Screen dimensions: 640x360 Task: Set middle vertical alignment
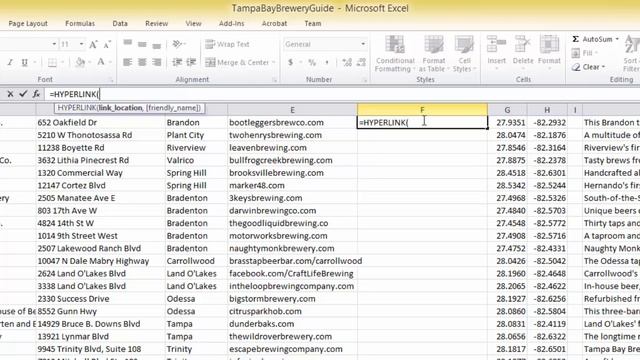pos(142,44)
